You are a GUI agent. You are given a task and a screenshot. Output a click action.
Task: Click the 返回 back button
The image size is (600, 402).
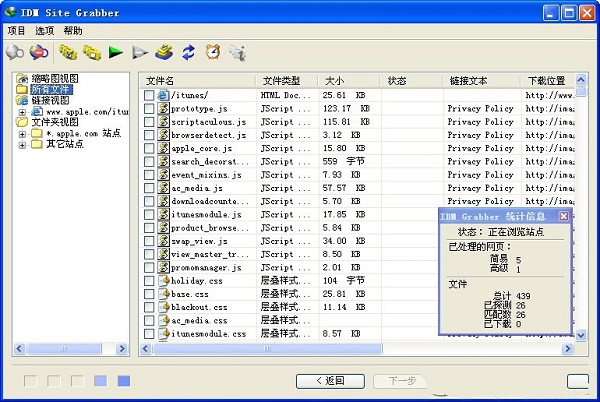[330, 381]
